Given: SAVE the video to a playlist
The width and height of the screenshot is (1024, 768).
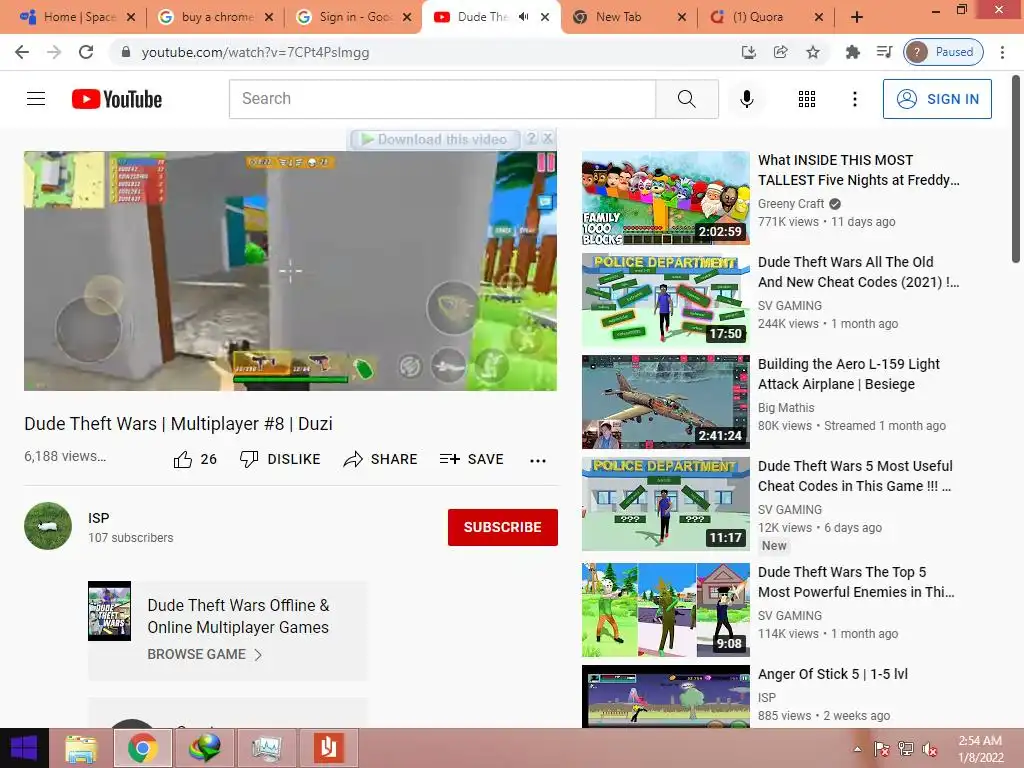Looking at the screenshot, I should click(471, 459).
